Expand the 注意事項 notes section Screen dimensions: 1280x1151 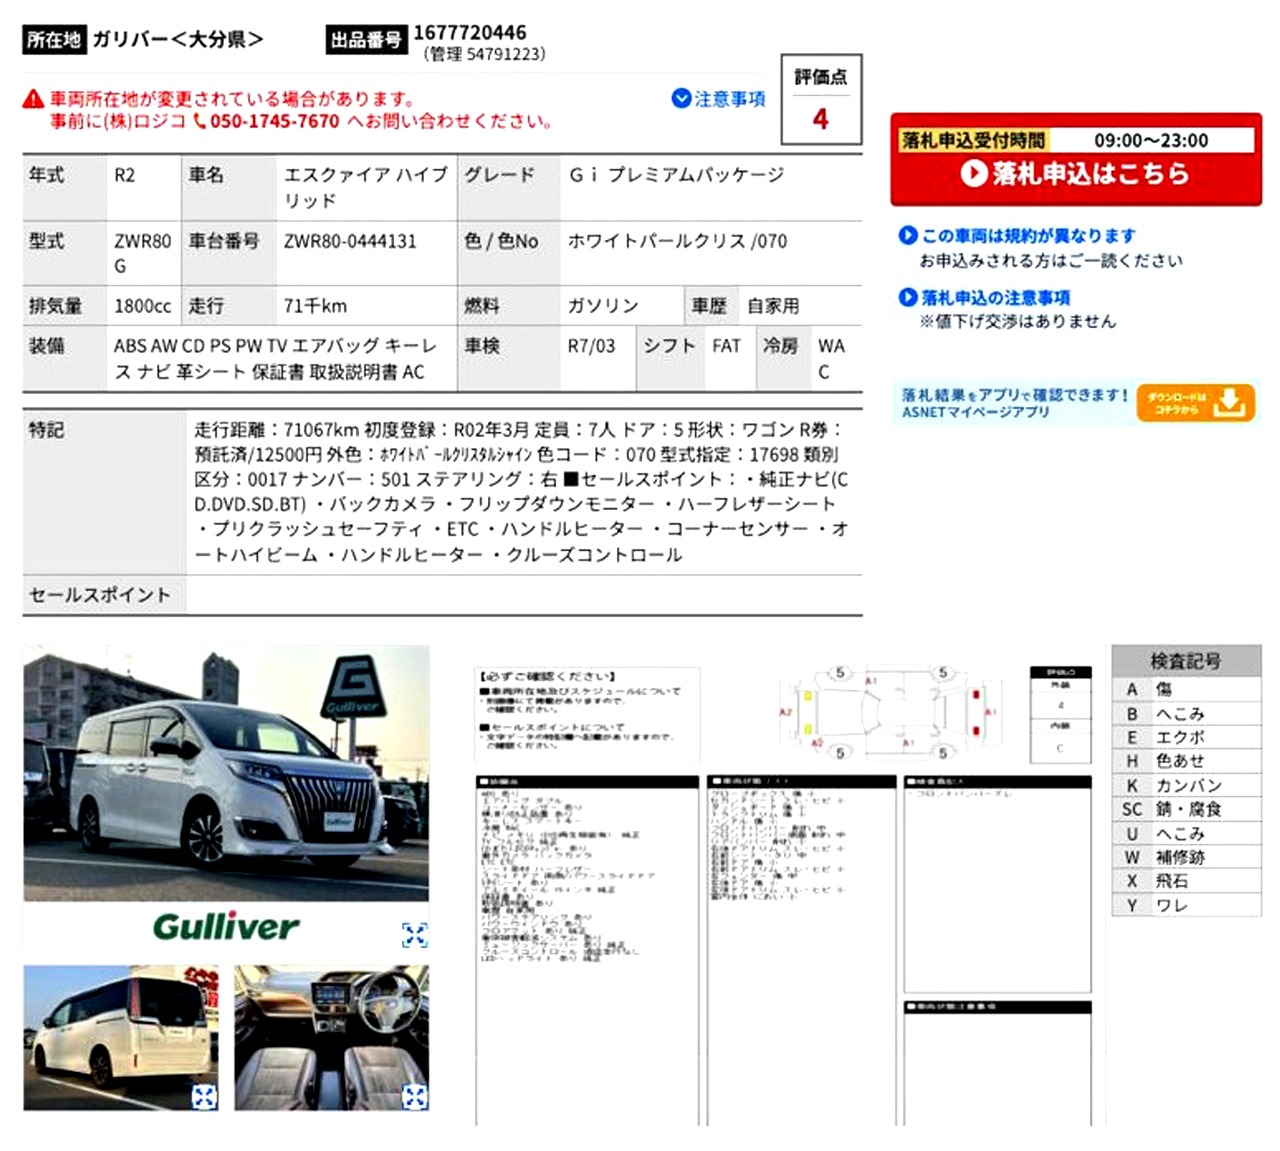click(718, 98)
